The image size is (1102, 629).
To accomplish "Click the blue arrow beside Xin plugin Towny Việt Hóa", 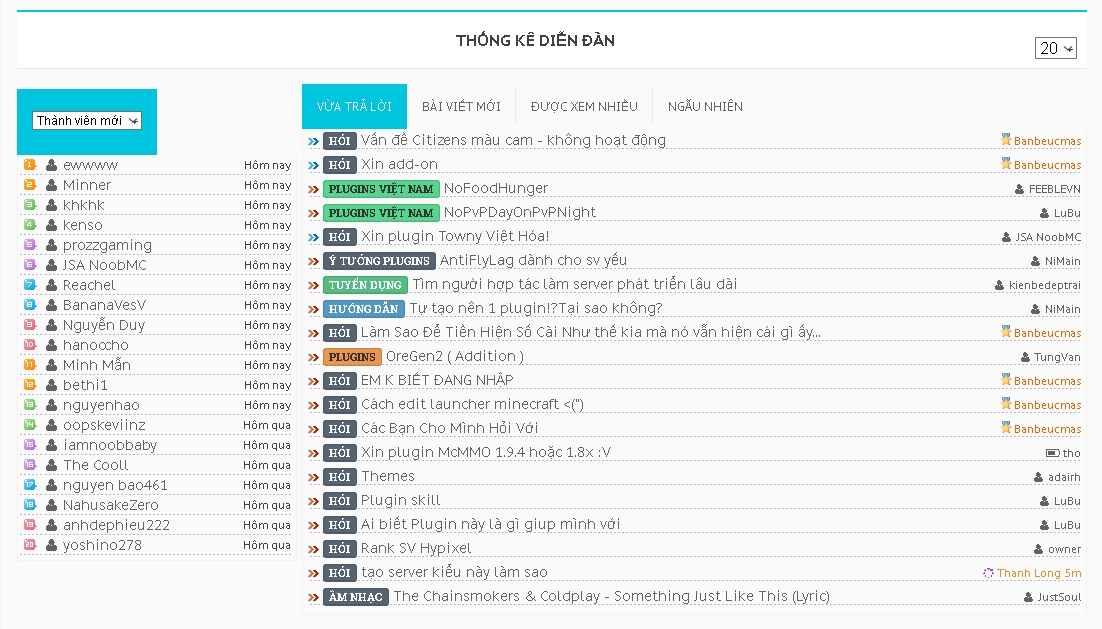I will click(313, 237).
